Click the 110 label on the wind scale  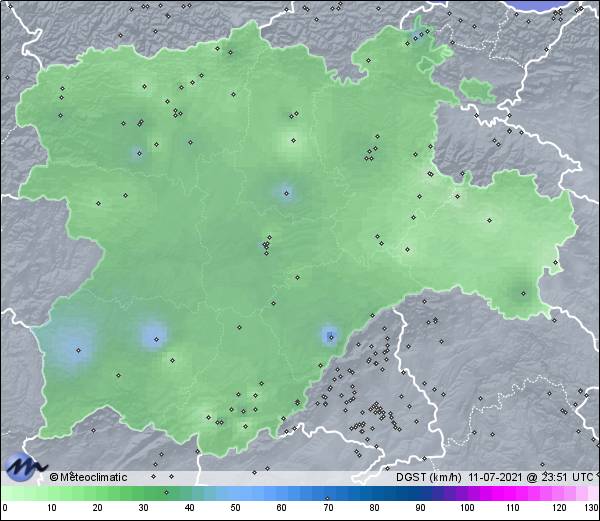pyautogui.click(x=513, y=508)
